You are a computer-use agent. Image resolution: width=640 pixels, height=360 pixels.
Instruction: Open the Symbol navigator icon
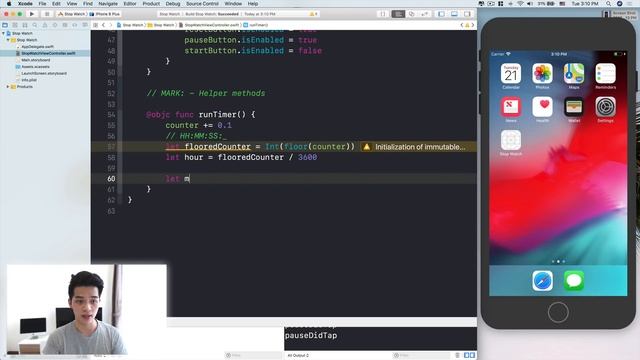coord(25,25)
